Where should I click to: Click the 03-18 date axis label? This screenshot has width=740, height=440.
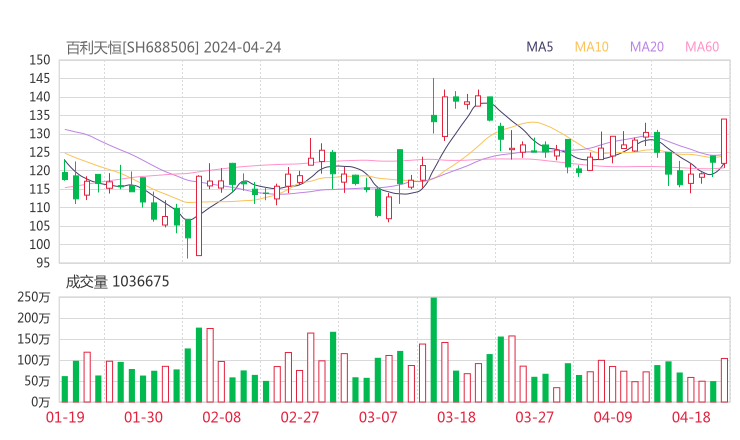[x=456, y=417]
